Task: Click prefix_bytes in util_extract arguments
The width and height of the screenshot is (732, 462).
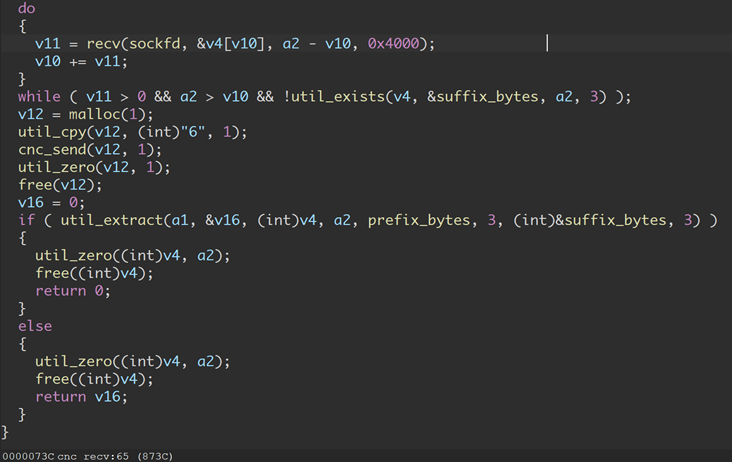Action: [x=419, y=220]
